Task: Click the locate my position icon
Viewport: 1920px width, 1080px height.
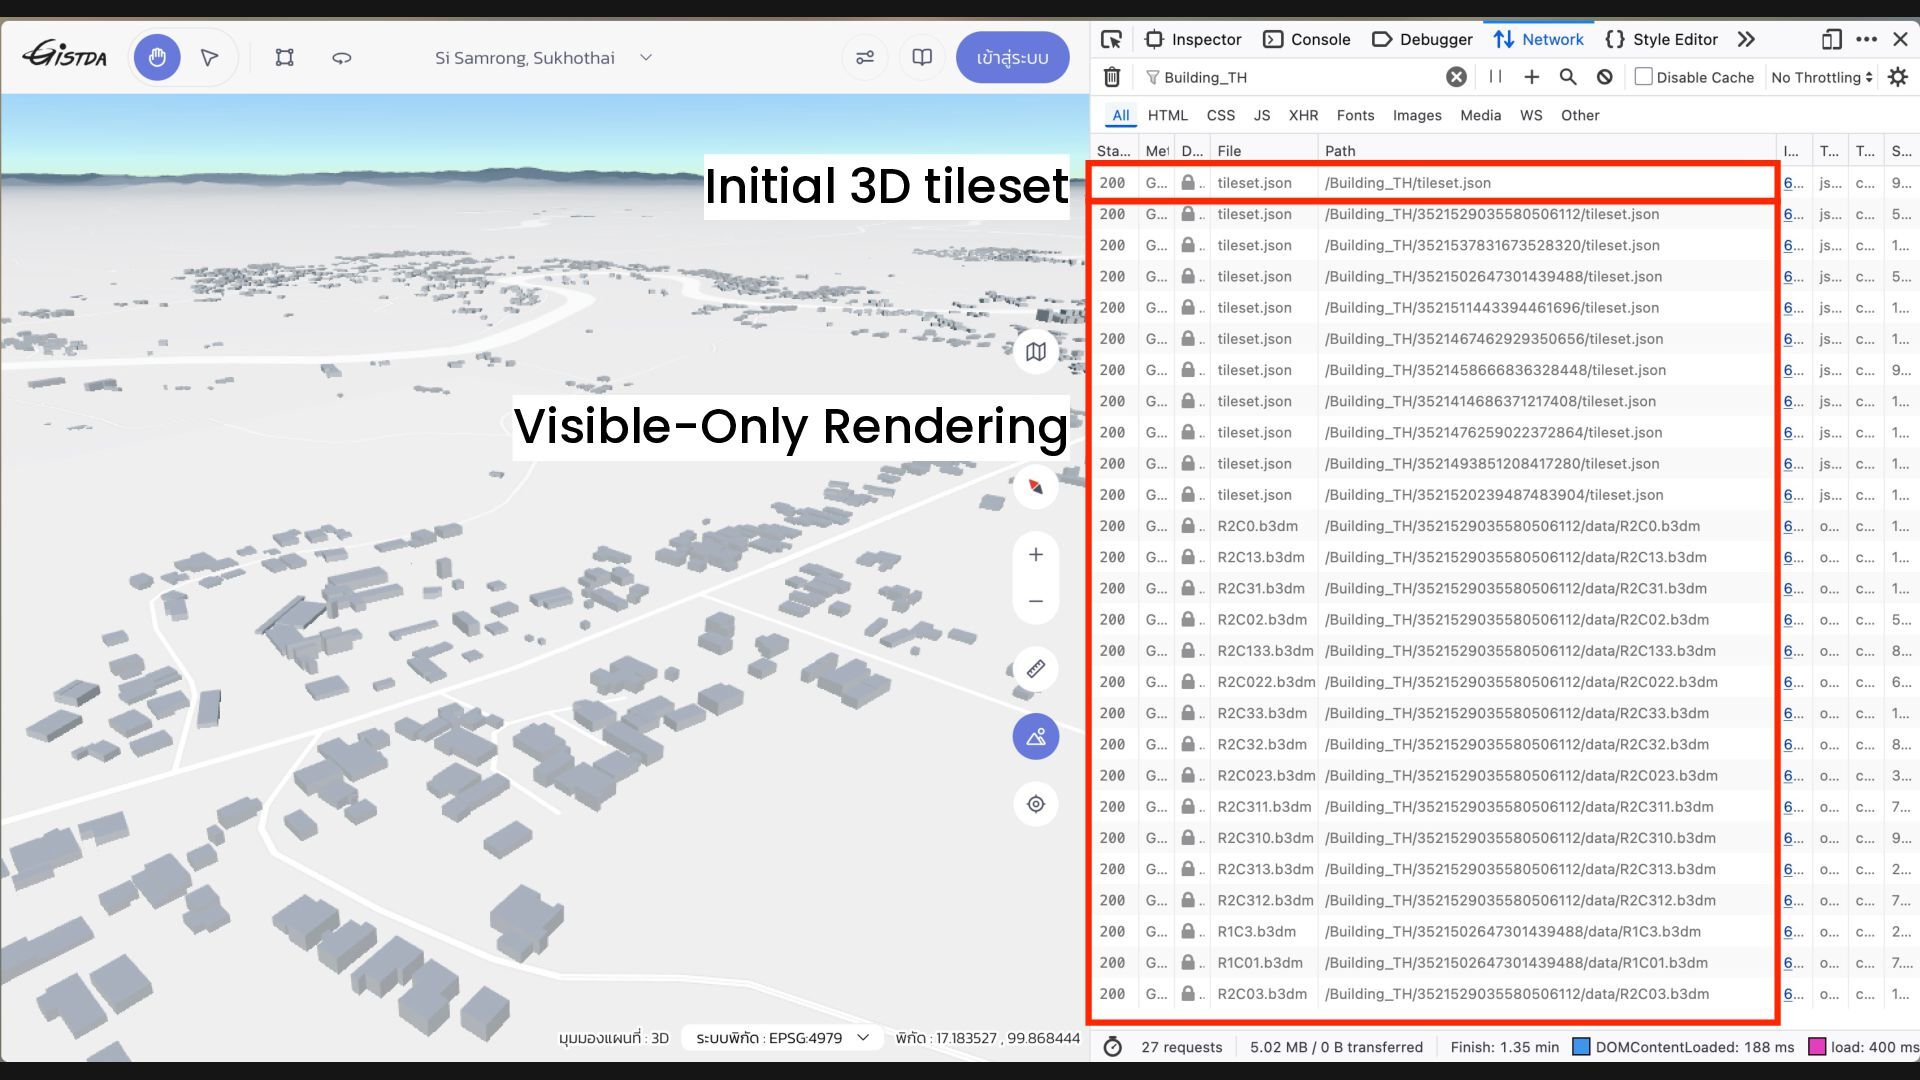Action: (x=1036, y=804)
